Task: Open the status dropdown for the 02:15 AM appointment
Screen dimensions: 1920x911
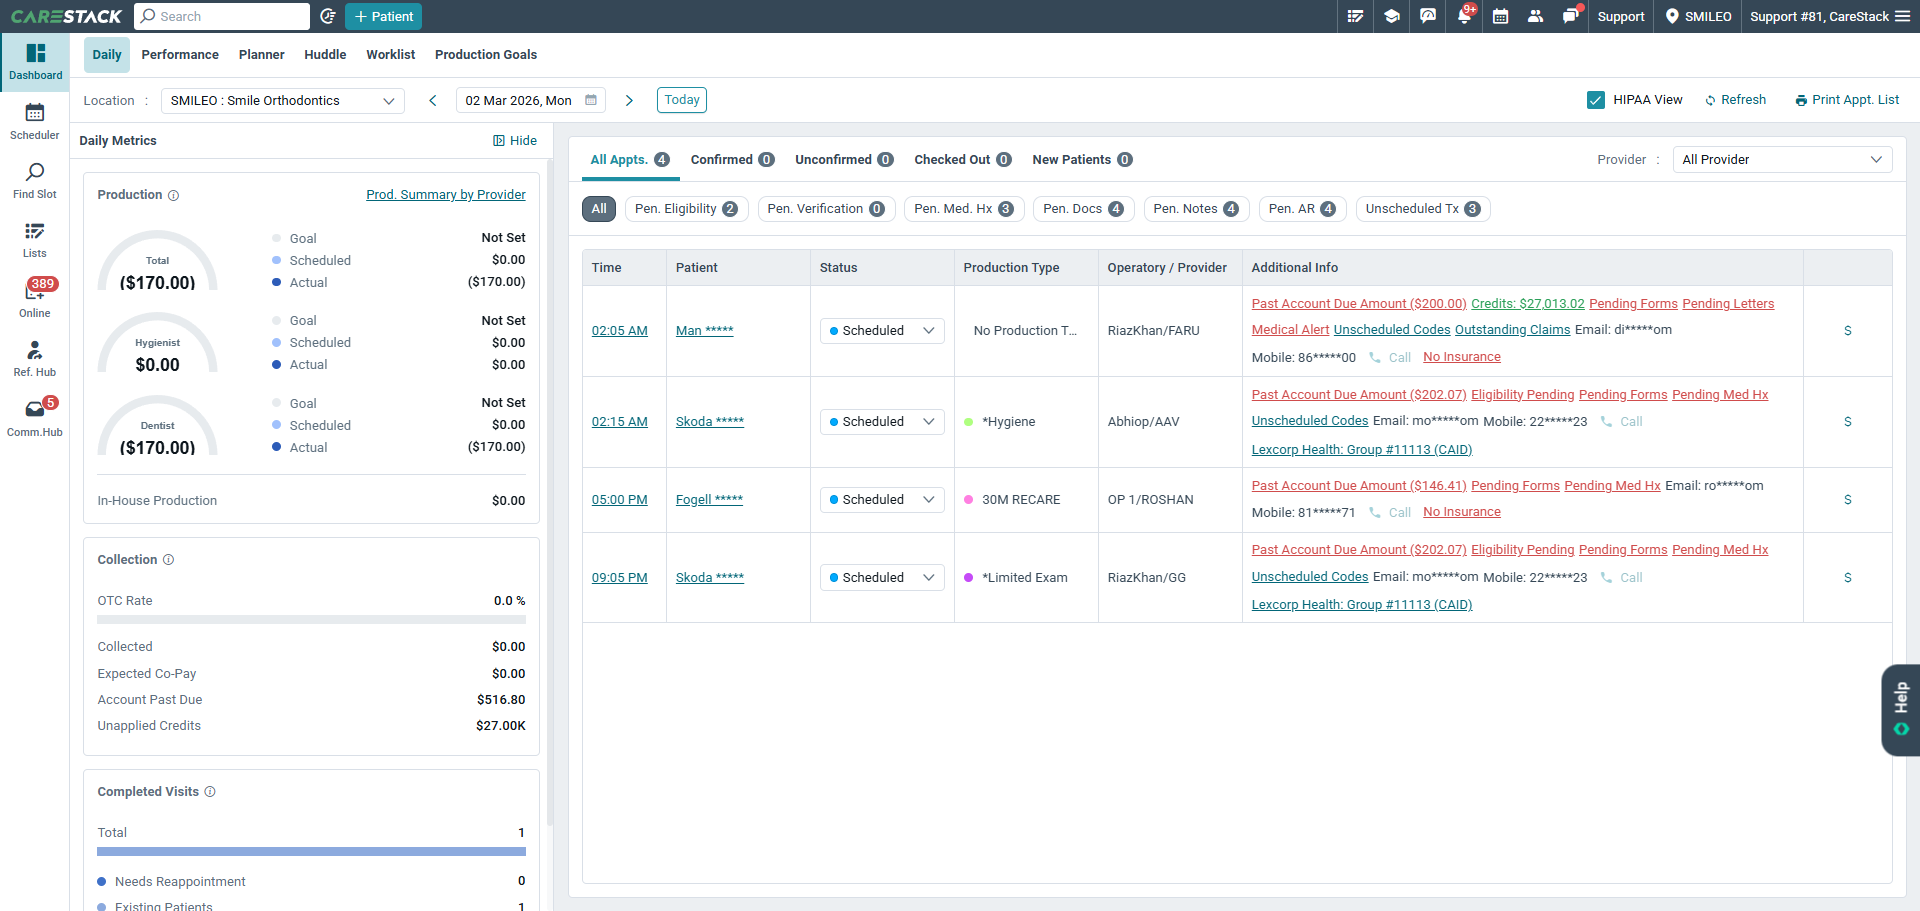Action: (x=882, y=422)
